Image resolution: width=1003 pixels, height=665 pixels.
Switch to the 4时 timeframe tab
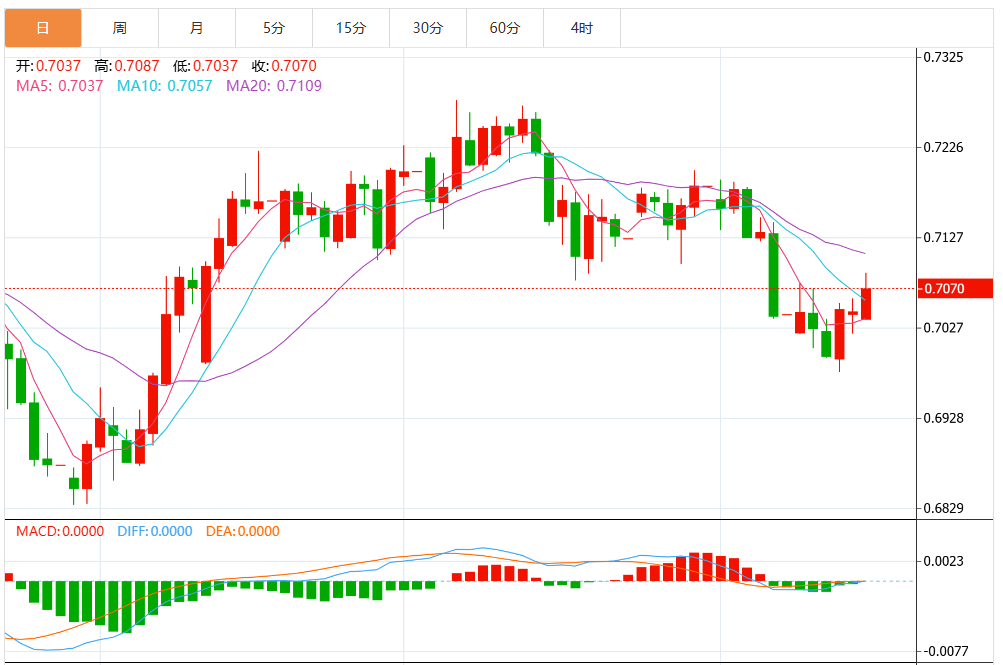point(582,28)
